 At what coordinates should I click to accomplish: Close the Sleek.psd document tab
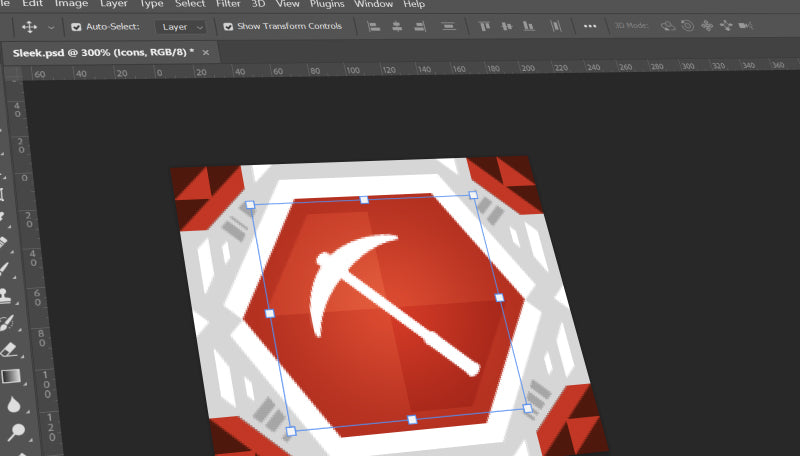[206, 52]
